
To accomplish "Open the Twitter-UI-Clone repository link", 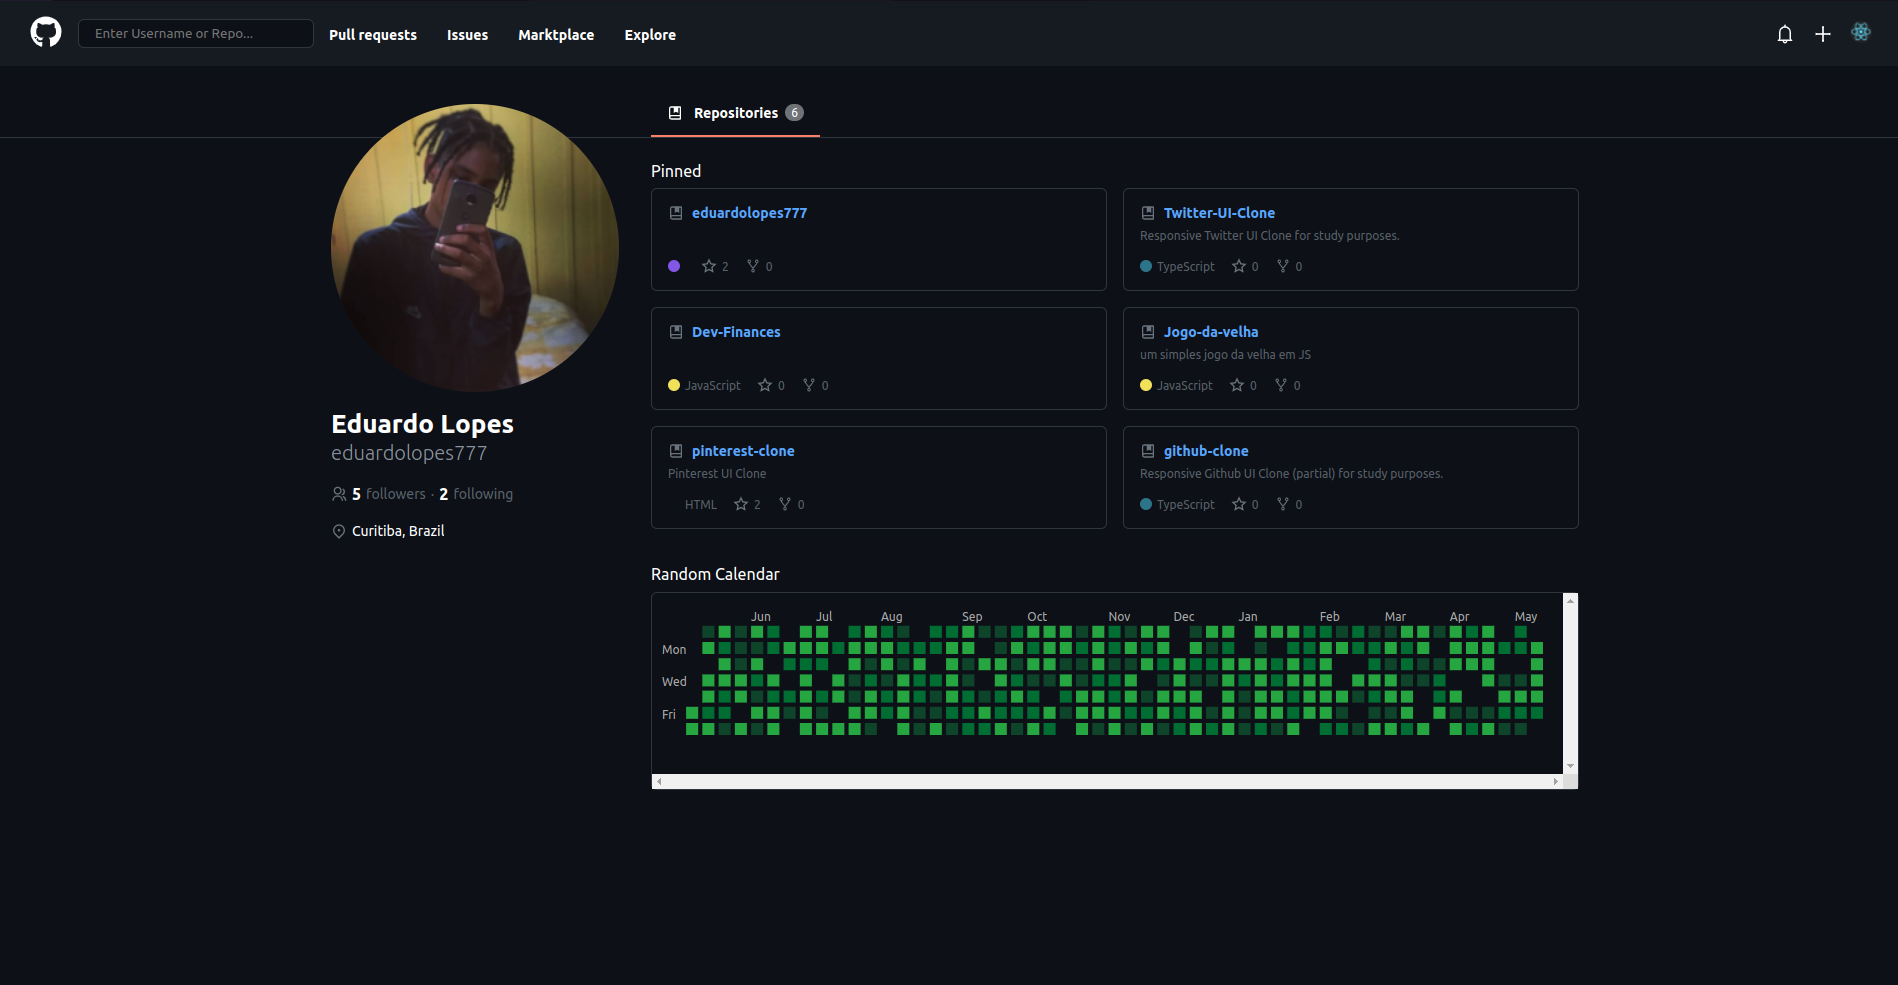I will pyautogui.click(x=1219, y=213).
